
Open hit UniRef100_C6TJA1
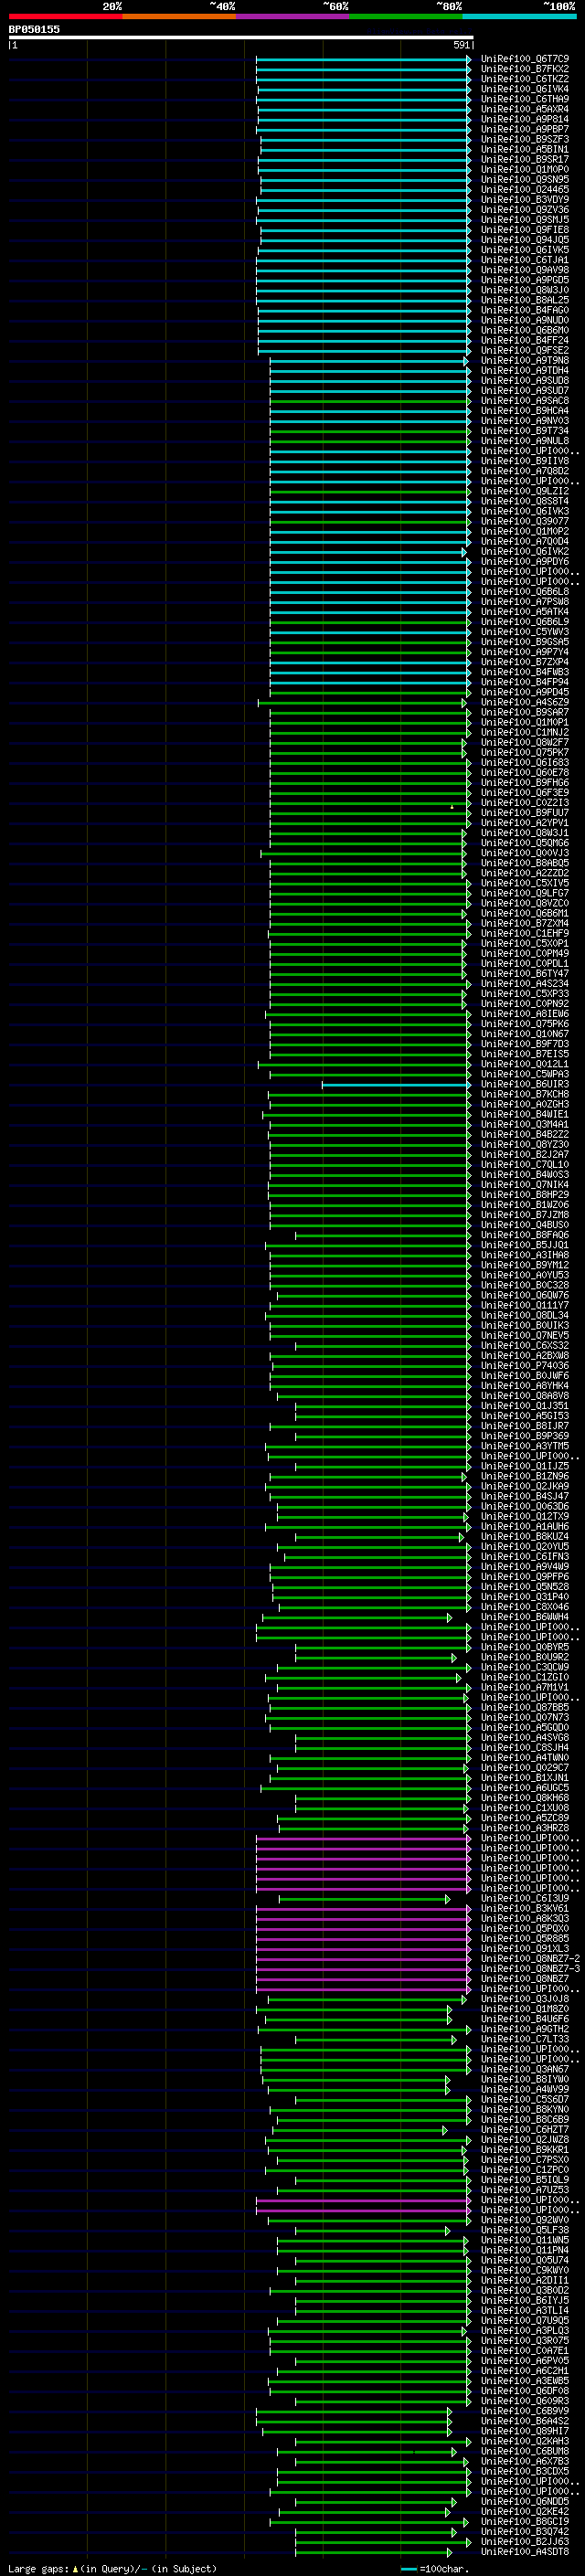525,260
